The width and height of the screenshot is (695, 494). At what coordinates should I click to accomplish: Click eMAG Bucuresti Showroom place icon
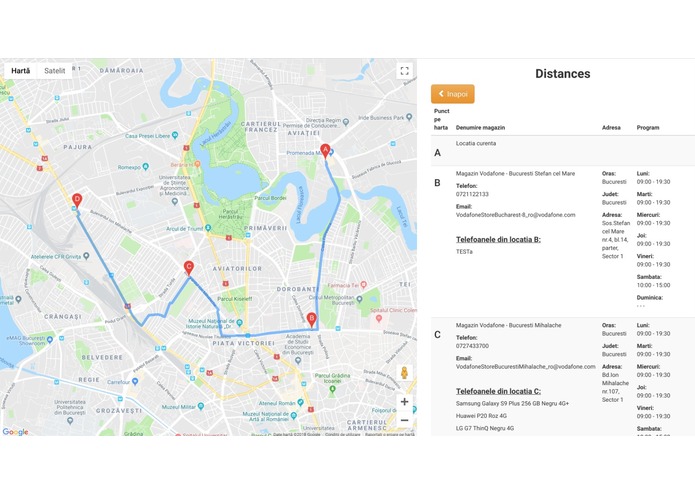click(50, 340)
